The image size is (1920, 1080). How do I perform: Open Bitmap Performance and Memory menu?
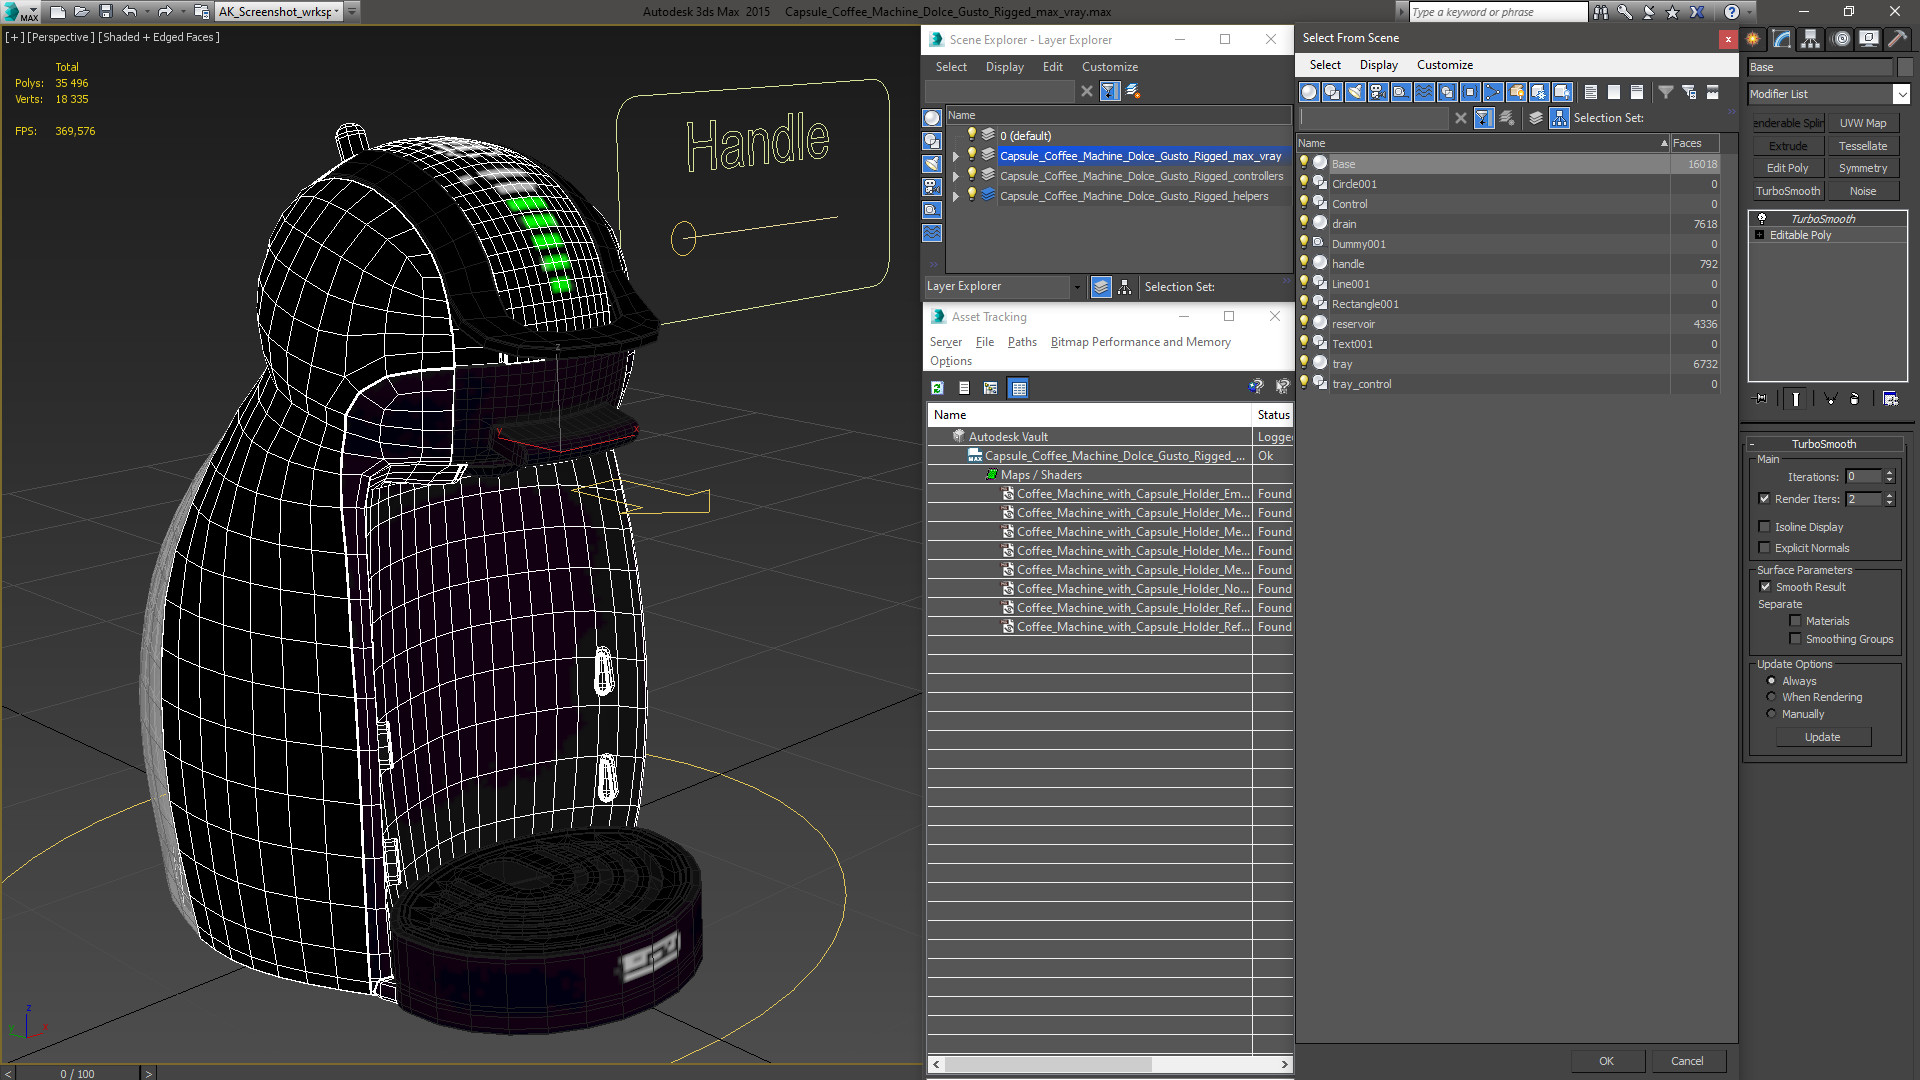1140,342
